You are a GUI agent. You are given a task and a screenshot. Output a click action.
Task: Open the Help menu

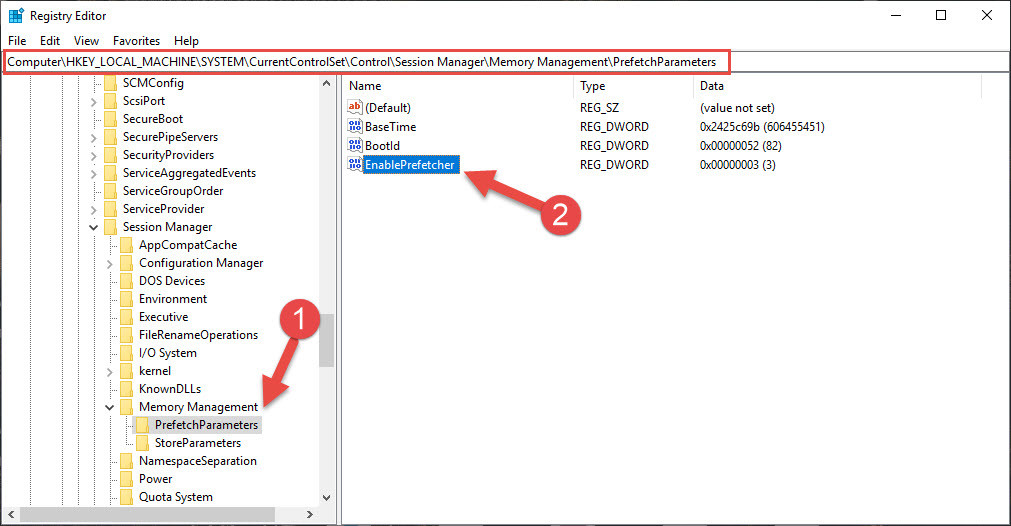(x=186, y=41)
